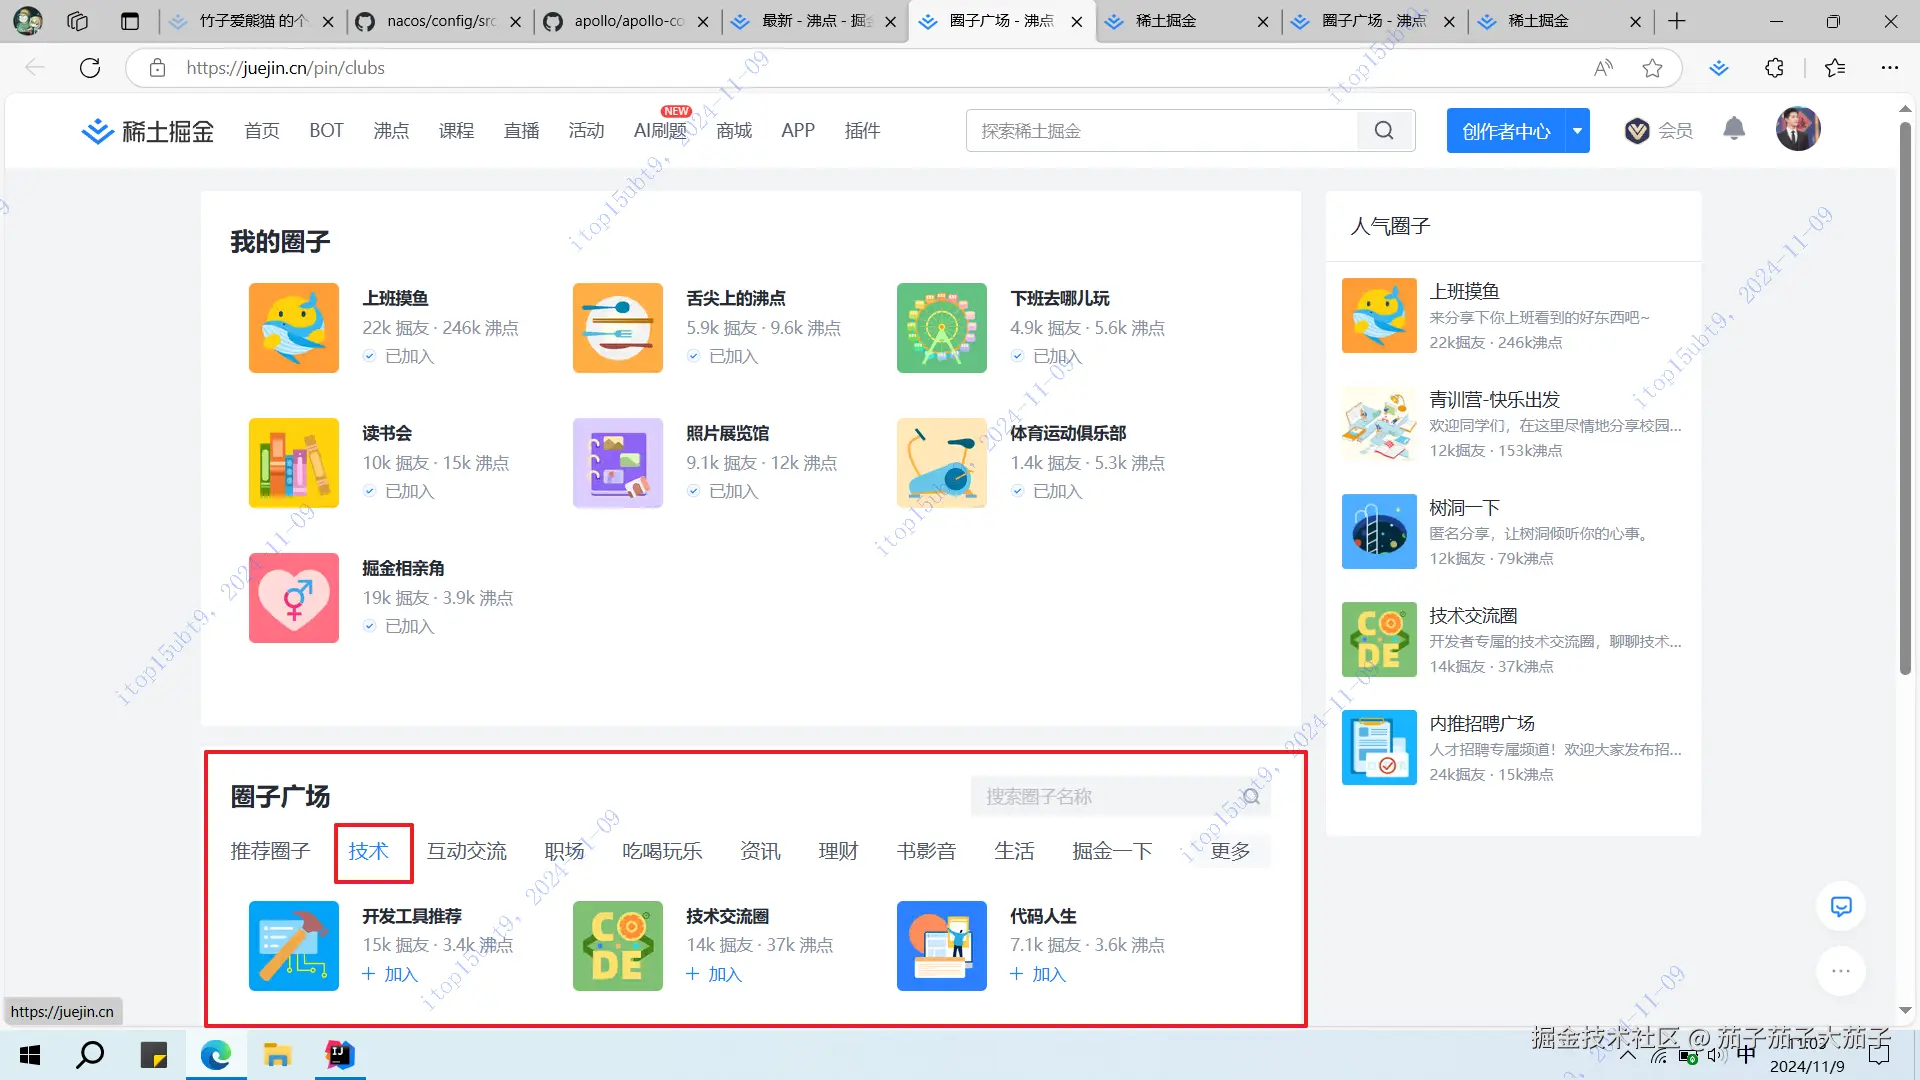
Task: Open the browser settings ellipsis menu
Action: [x=1890, y=68]
